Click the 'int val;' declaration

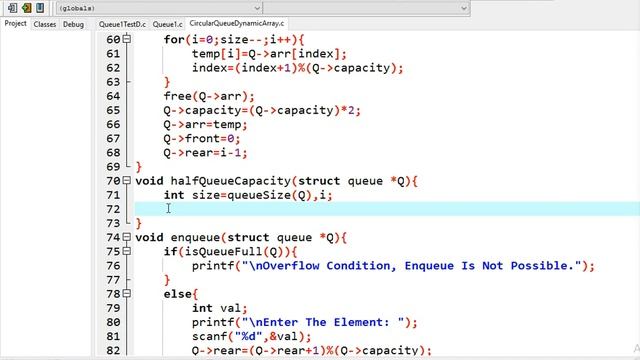(x=220, y=308)
